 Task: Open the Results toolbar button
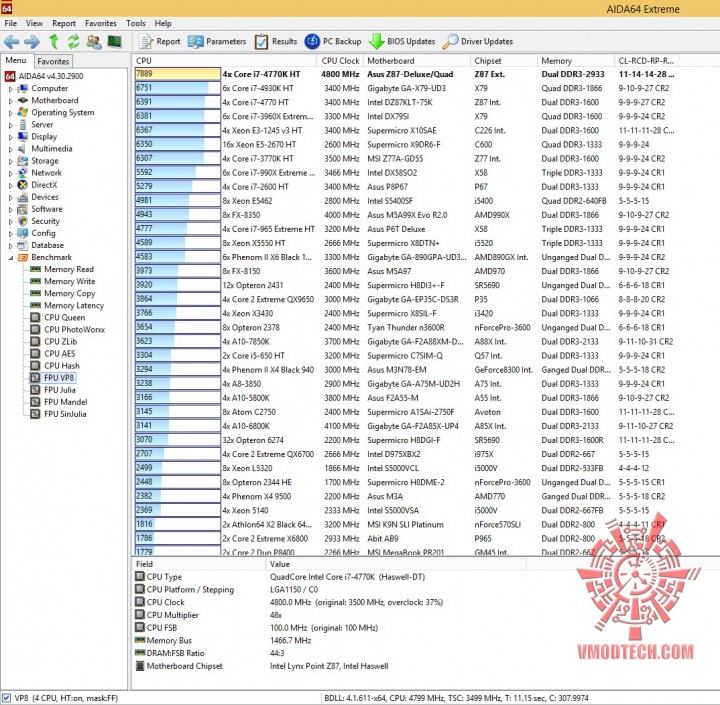click(276, 41)
